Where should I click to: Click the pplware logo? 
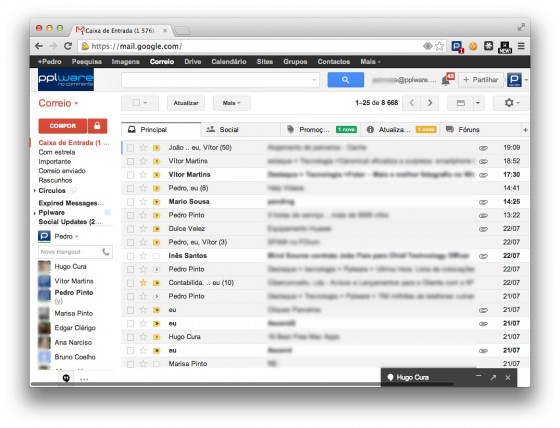pos(66,79)
